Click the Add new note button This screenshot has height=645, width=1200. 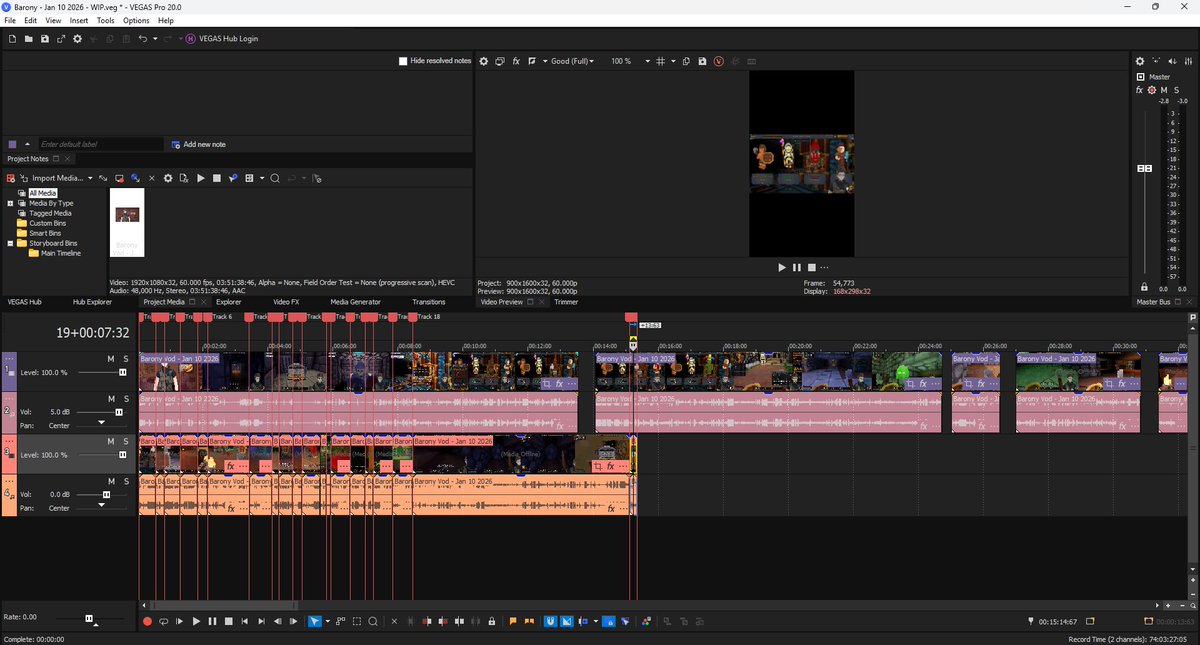click(x=198, y=144)
